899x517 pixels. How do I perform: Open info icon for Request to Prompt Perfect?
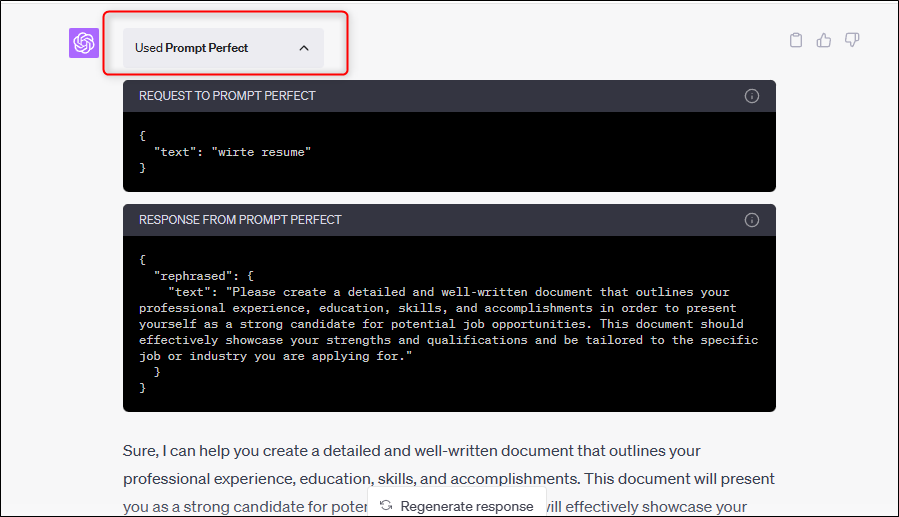pyautogui.click(x=752, y=96)
